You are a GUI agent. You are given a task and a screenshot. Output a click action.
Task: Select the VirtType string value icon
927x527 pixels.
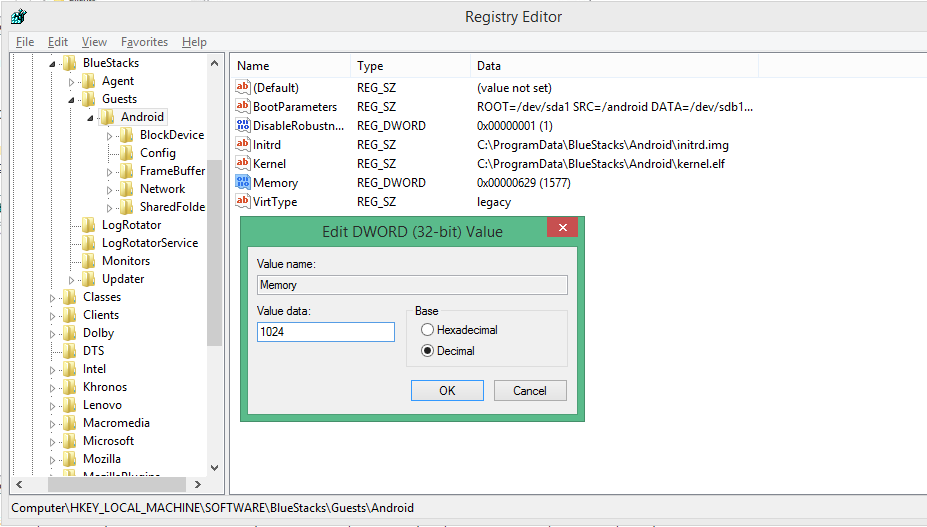click(242, 201)
